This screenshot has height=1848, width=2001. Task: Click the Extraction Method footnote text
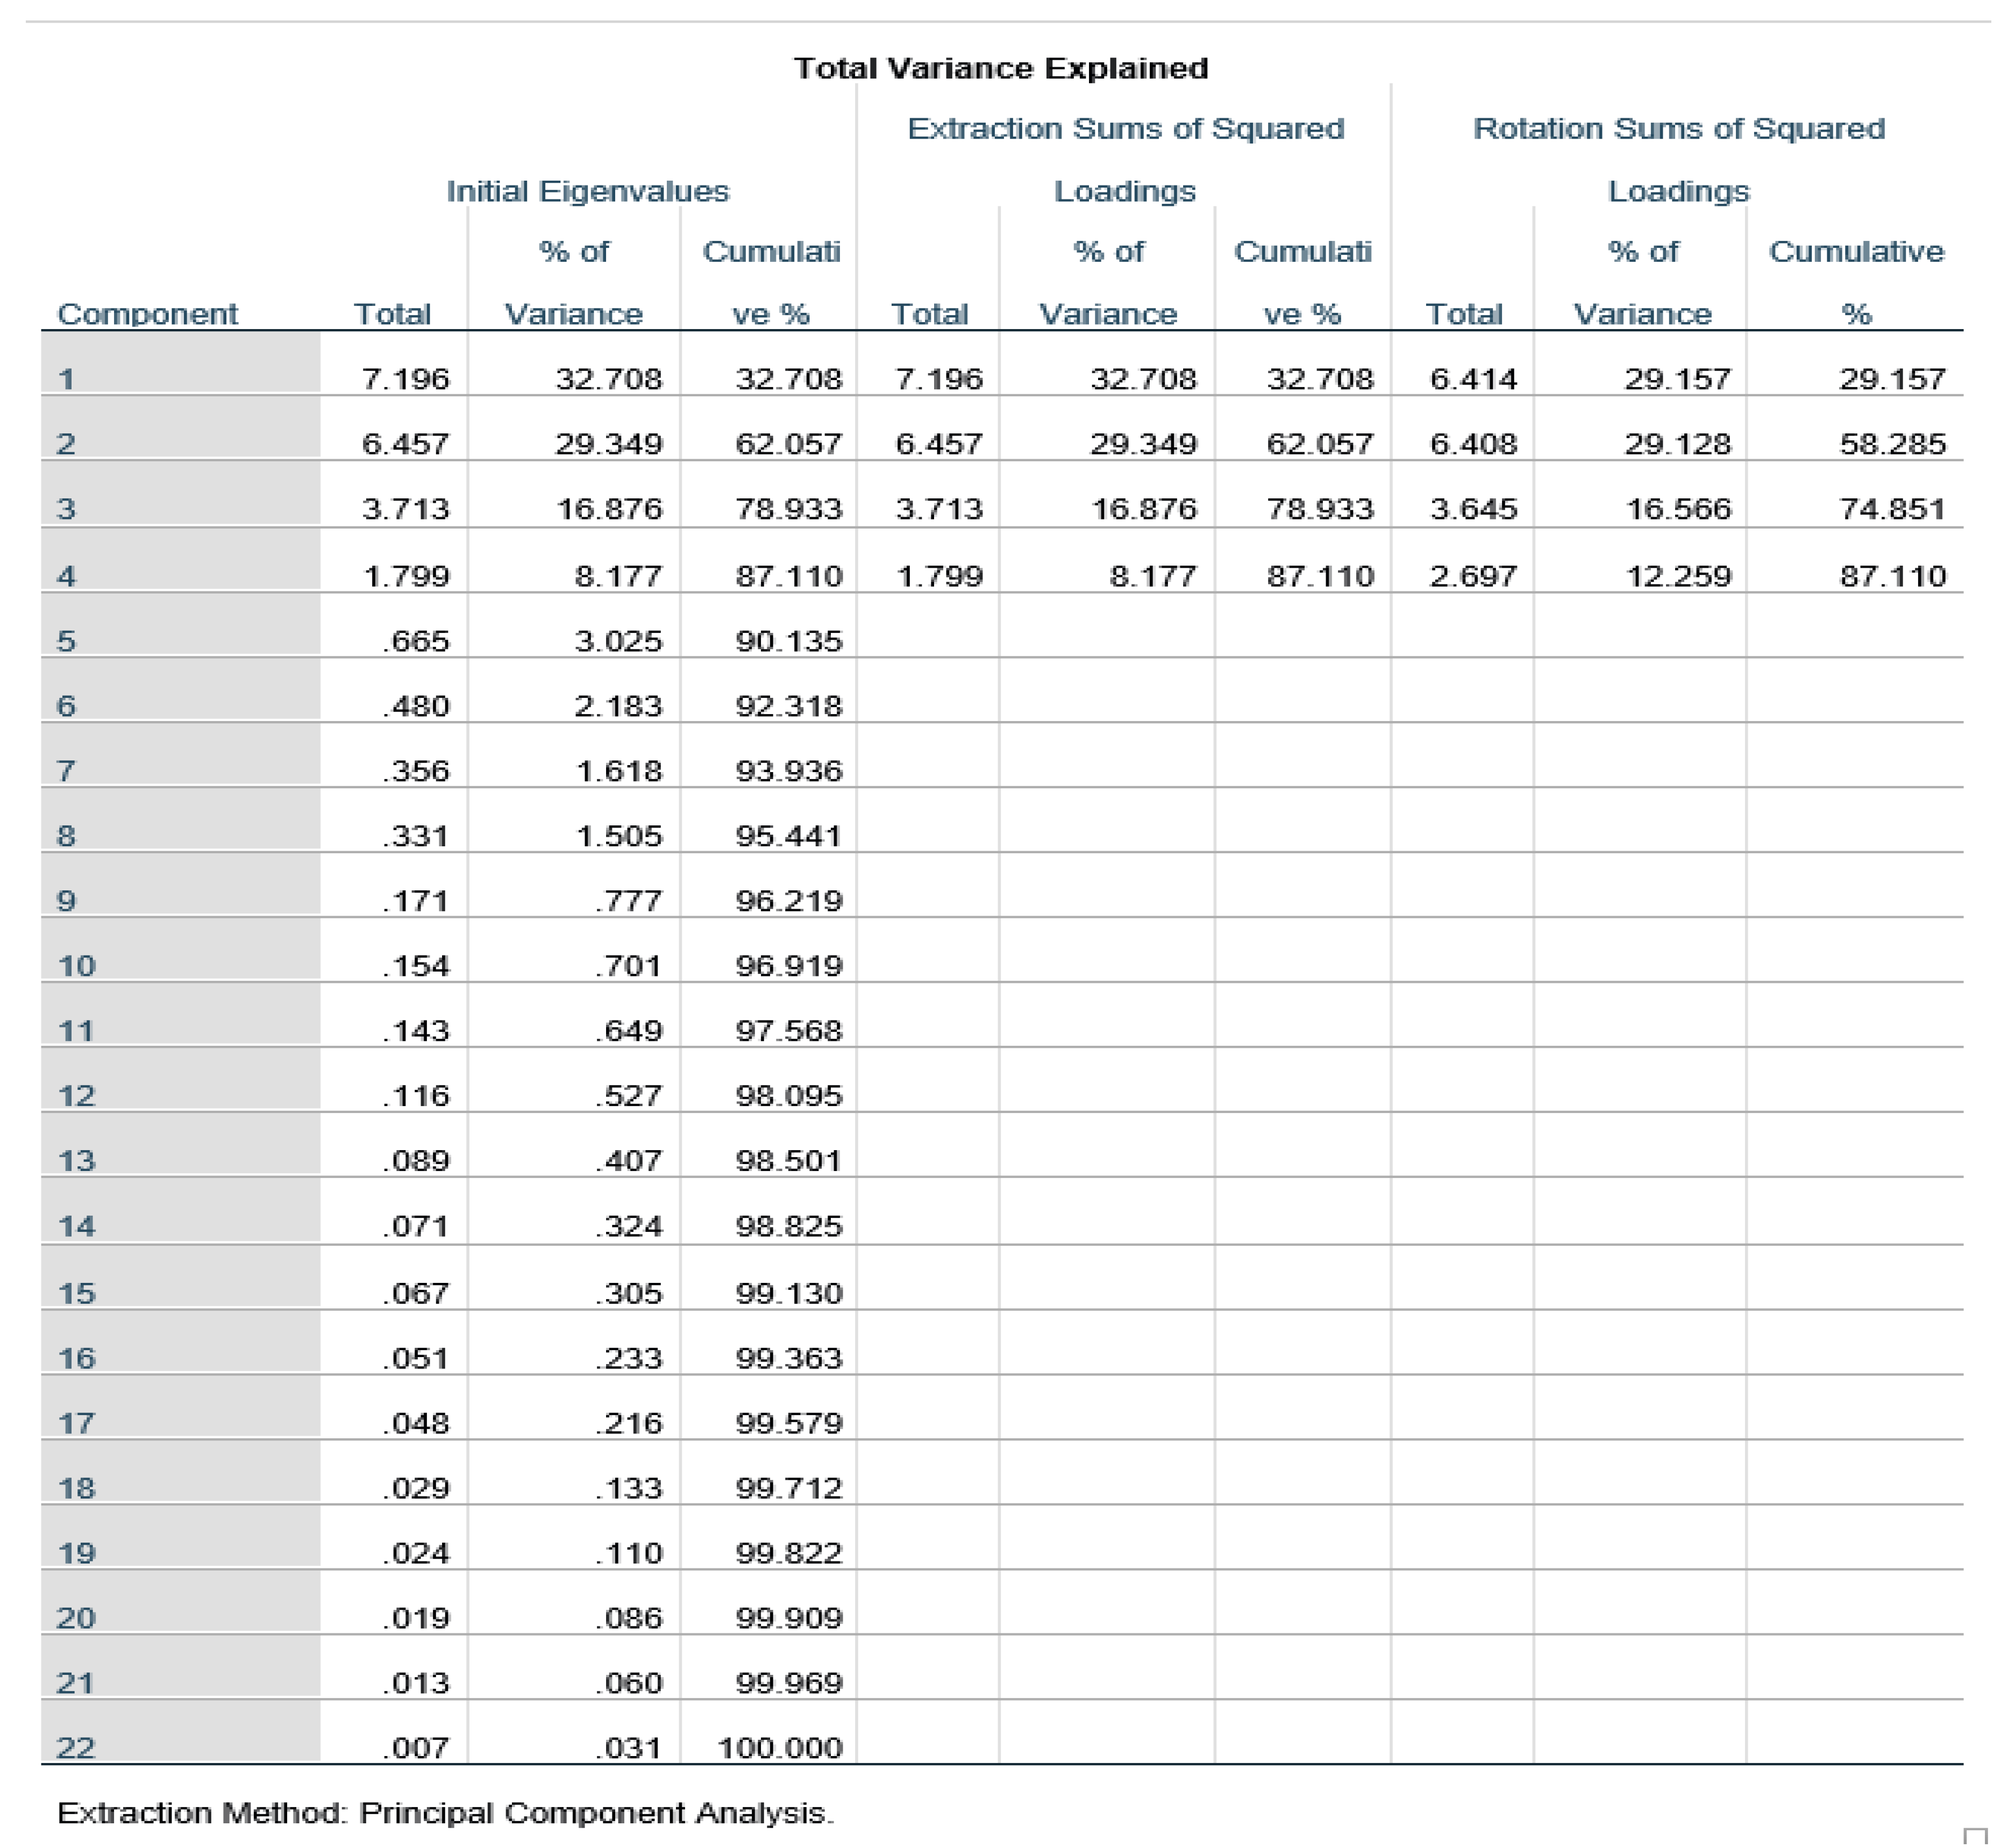pos(445,1813)
